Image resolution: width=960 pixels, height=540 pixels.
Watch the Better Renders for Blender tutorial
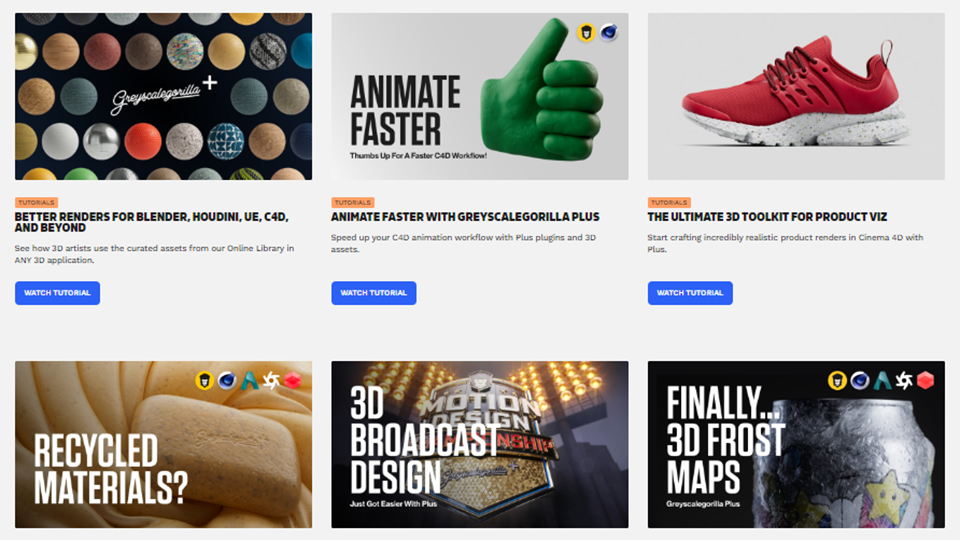(x=58, y=293)
